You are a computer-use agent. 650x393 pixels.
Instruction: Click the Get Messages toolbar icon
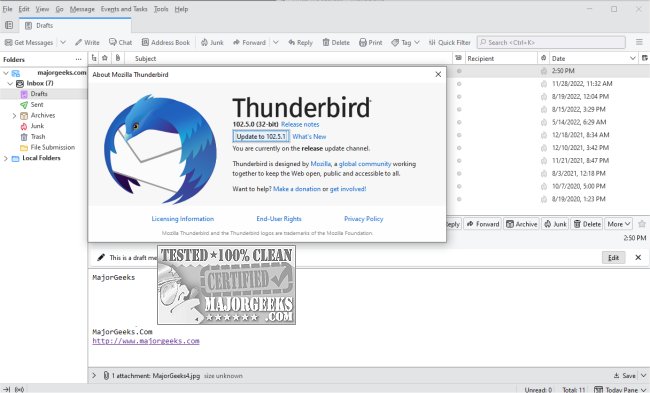coord(8,42)
